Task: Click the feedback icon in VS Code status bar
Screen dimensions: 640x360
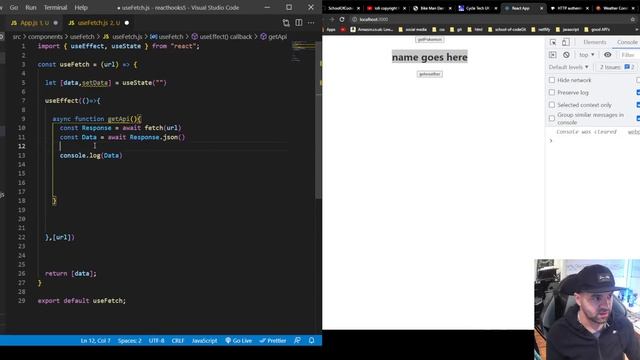Action: [x=297, y=340]
